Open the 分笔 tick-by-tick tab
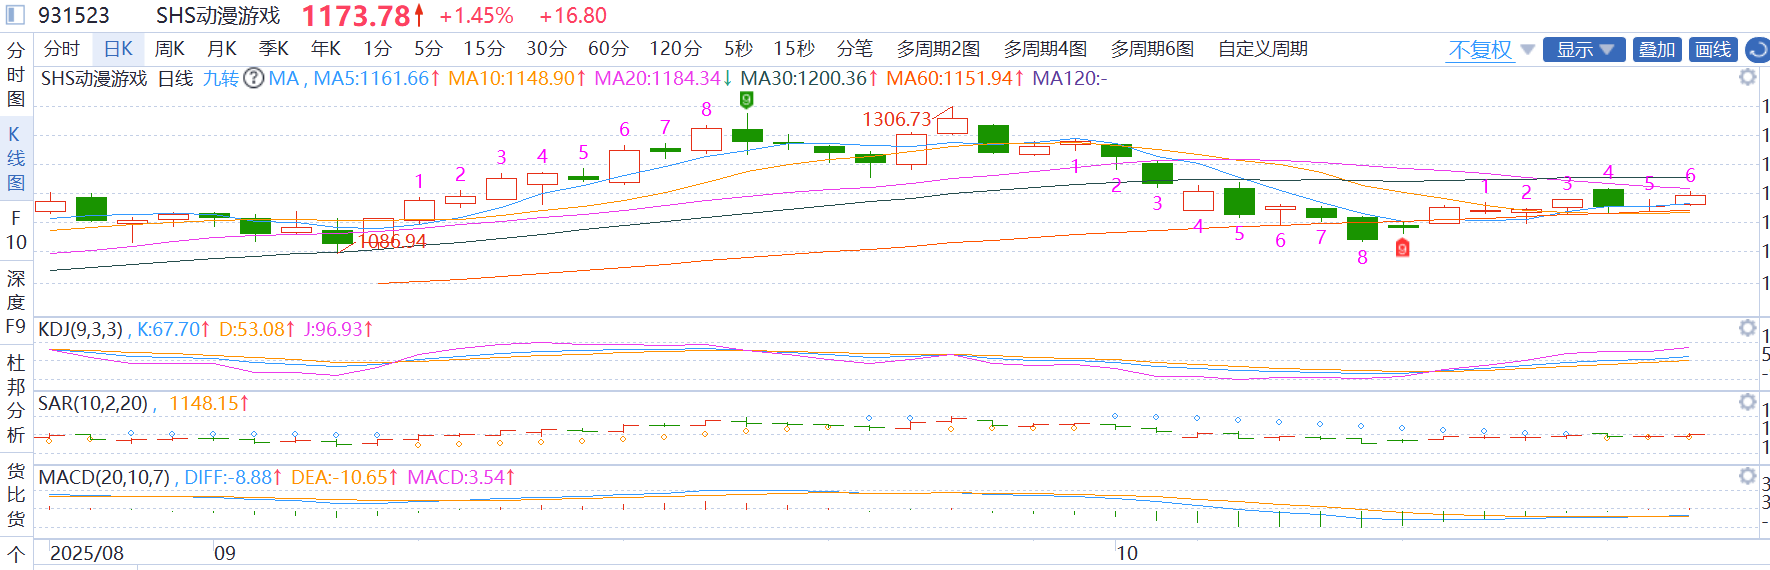The height and width of the screenshot is (570, 1770). tap(855, 49)
